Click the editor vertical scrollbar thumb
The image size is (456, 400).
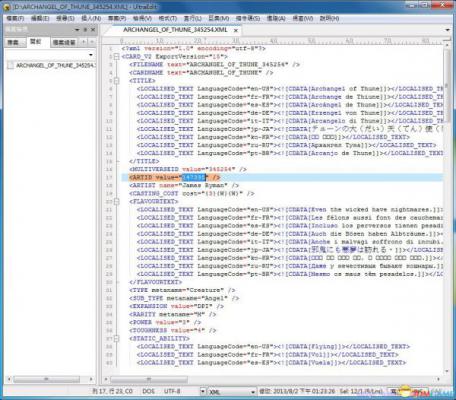tap(447, 85)
